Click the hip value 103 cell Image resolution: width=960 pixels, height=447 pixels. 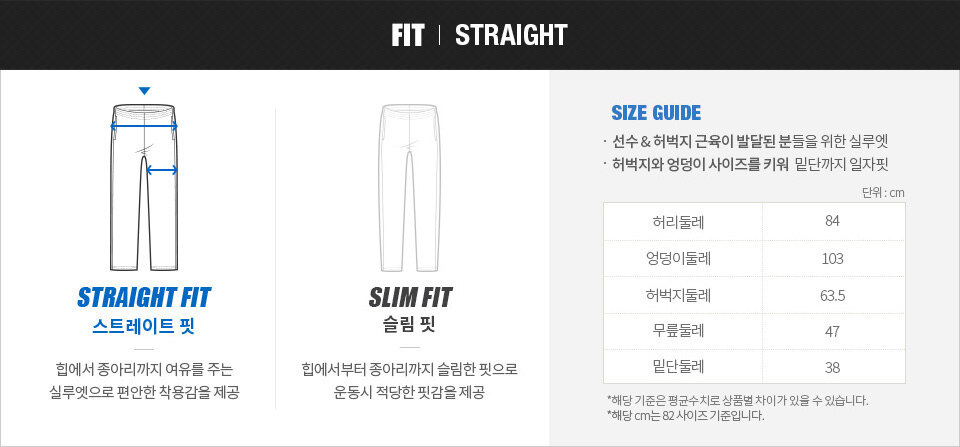point(832,258)
